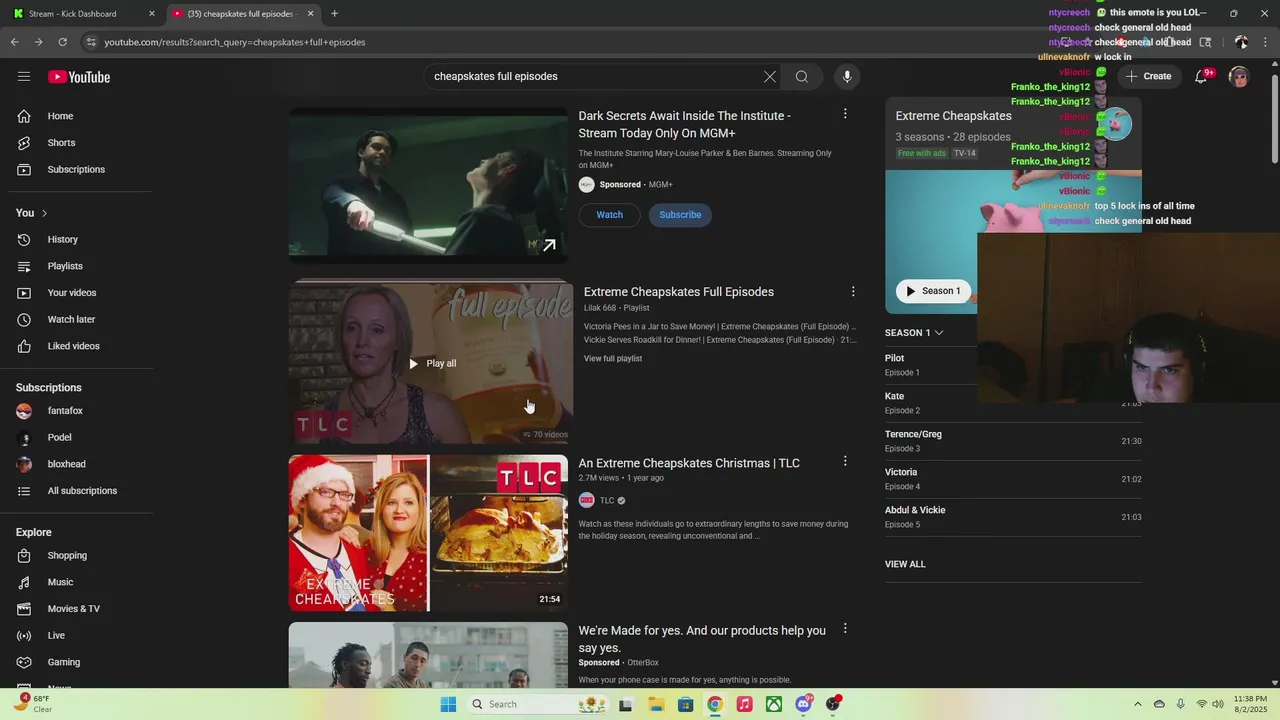The width and height of the screenshot is (1280, 720).
Task: Open options for Extreme Cheapskates Full Episodes playlist
Action: (x=853, y=291)
